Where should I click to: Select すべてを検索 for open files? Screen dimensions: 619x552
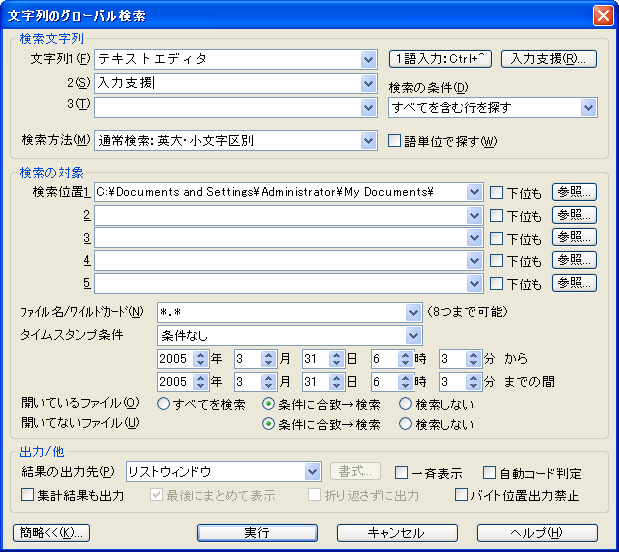(x=164, y=405)
